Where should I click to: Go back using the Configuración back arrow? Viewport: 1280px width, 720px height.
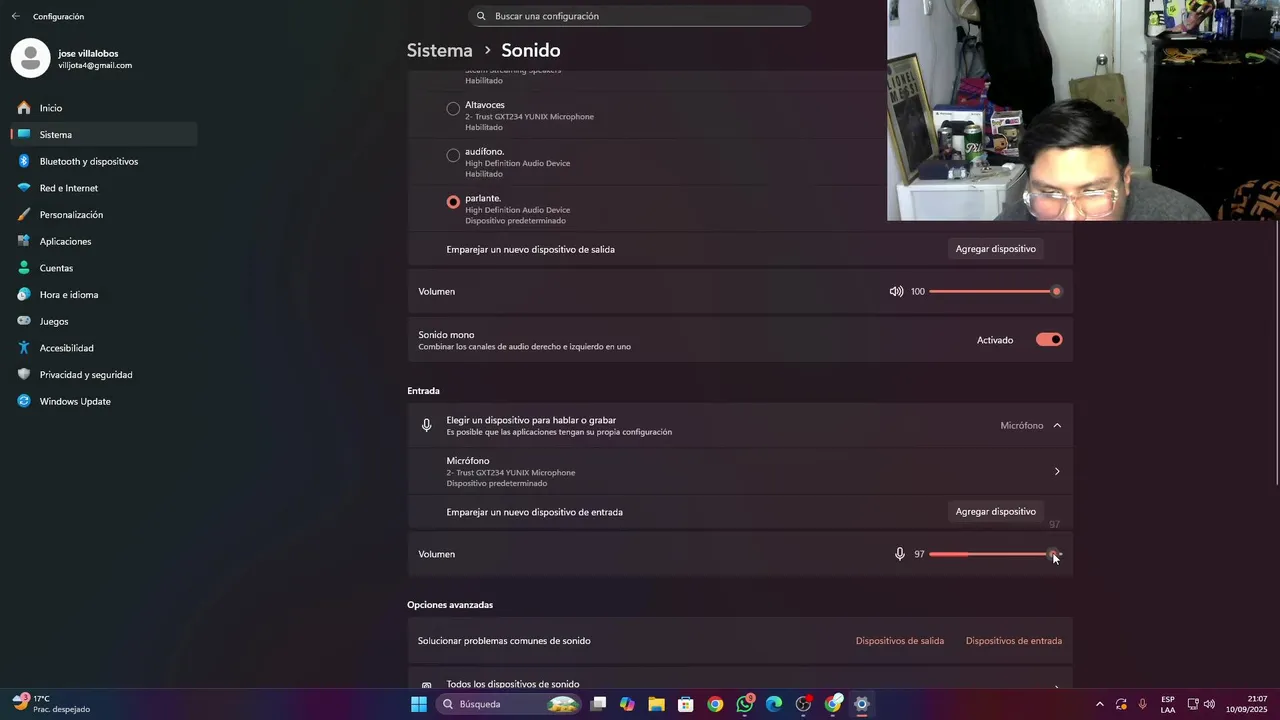[x=15, y=16]
